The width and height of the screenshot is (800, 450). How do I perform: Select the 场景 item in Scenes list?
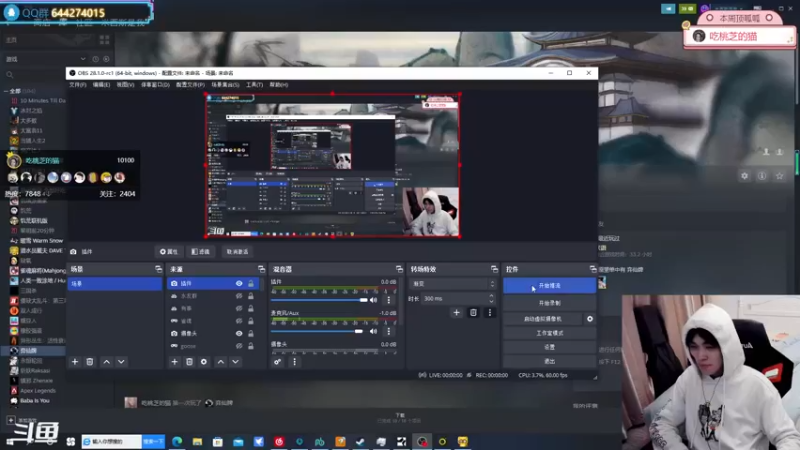point(115,284)
